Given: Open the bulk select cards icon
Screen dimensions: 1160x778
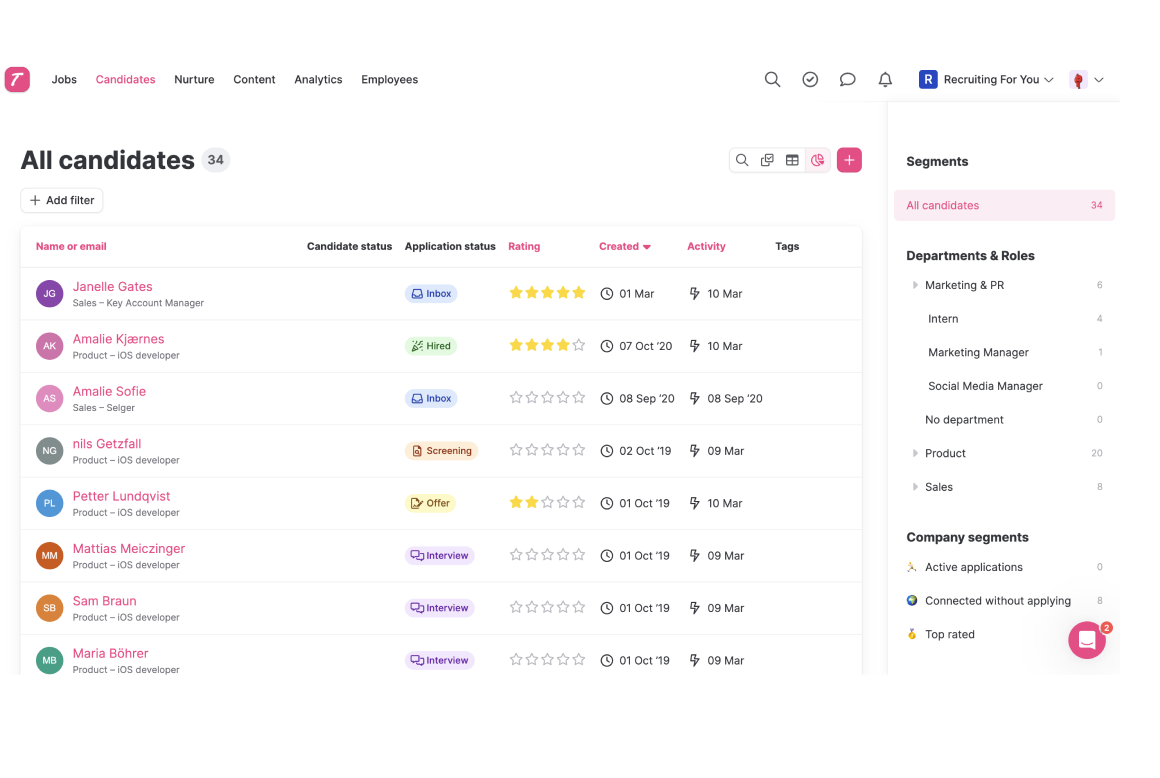Looking at the screenshot, I should coord(767,160).
